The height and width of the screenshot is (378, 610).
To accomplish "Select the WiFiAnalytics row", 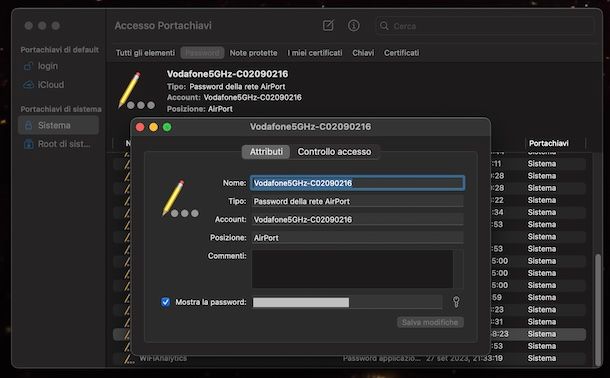I will click(x=349, y=358).
